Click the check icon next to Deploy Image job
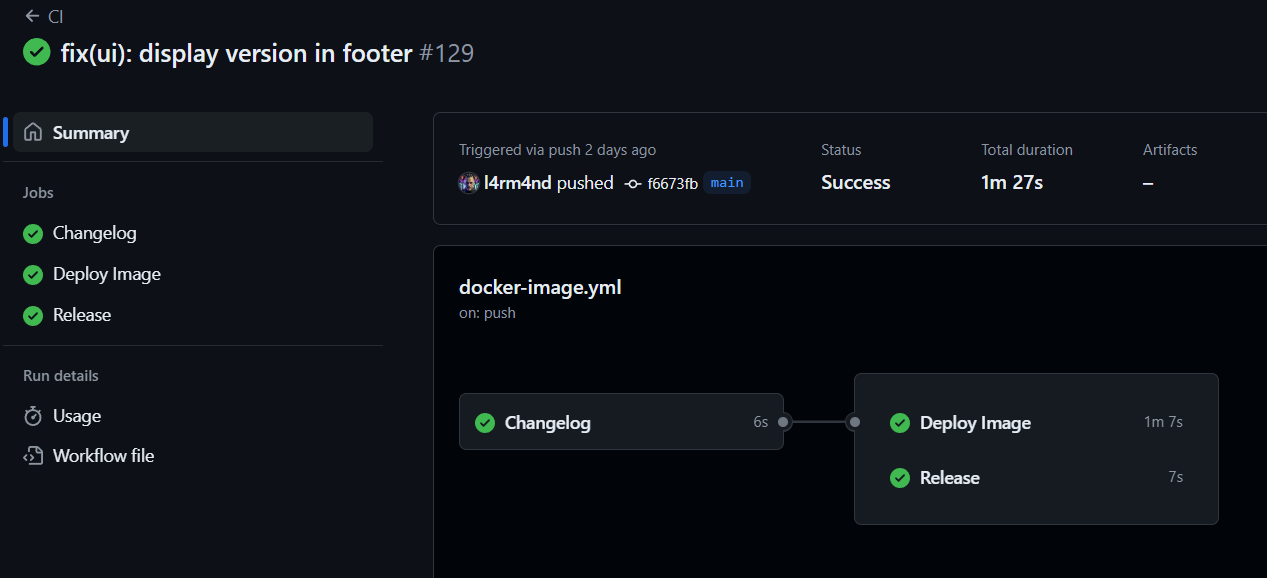 [x=32, y=274]
